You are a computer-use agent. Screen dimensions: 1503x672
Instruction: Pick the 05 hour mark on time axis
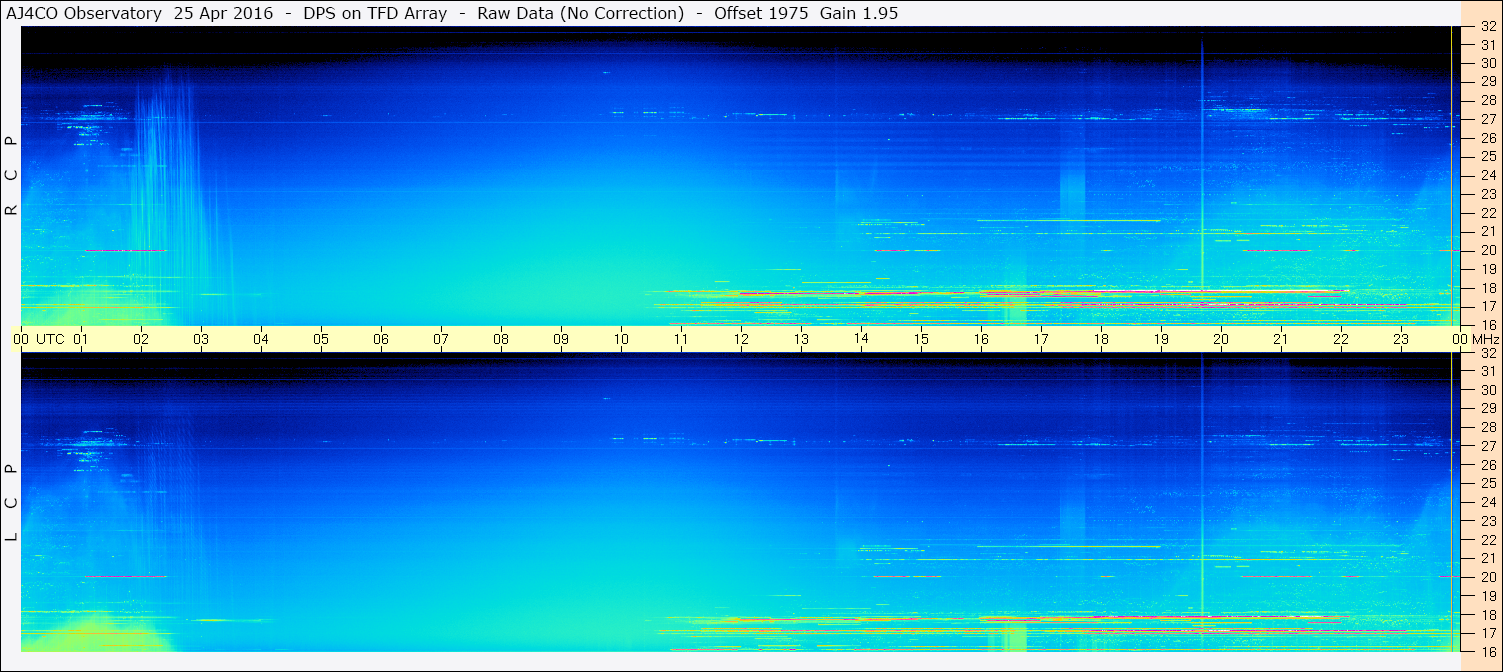[321, 339]
